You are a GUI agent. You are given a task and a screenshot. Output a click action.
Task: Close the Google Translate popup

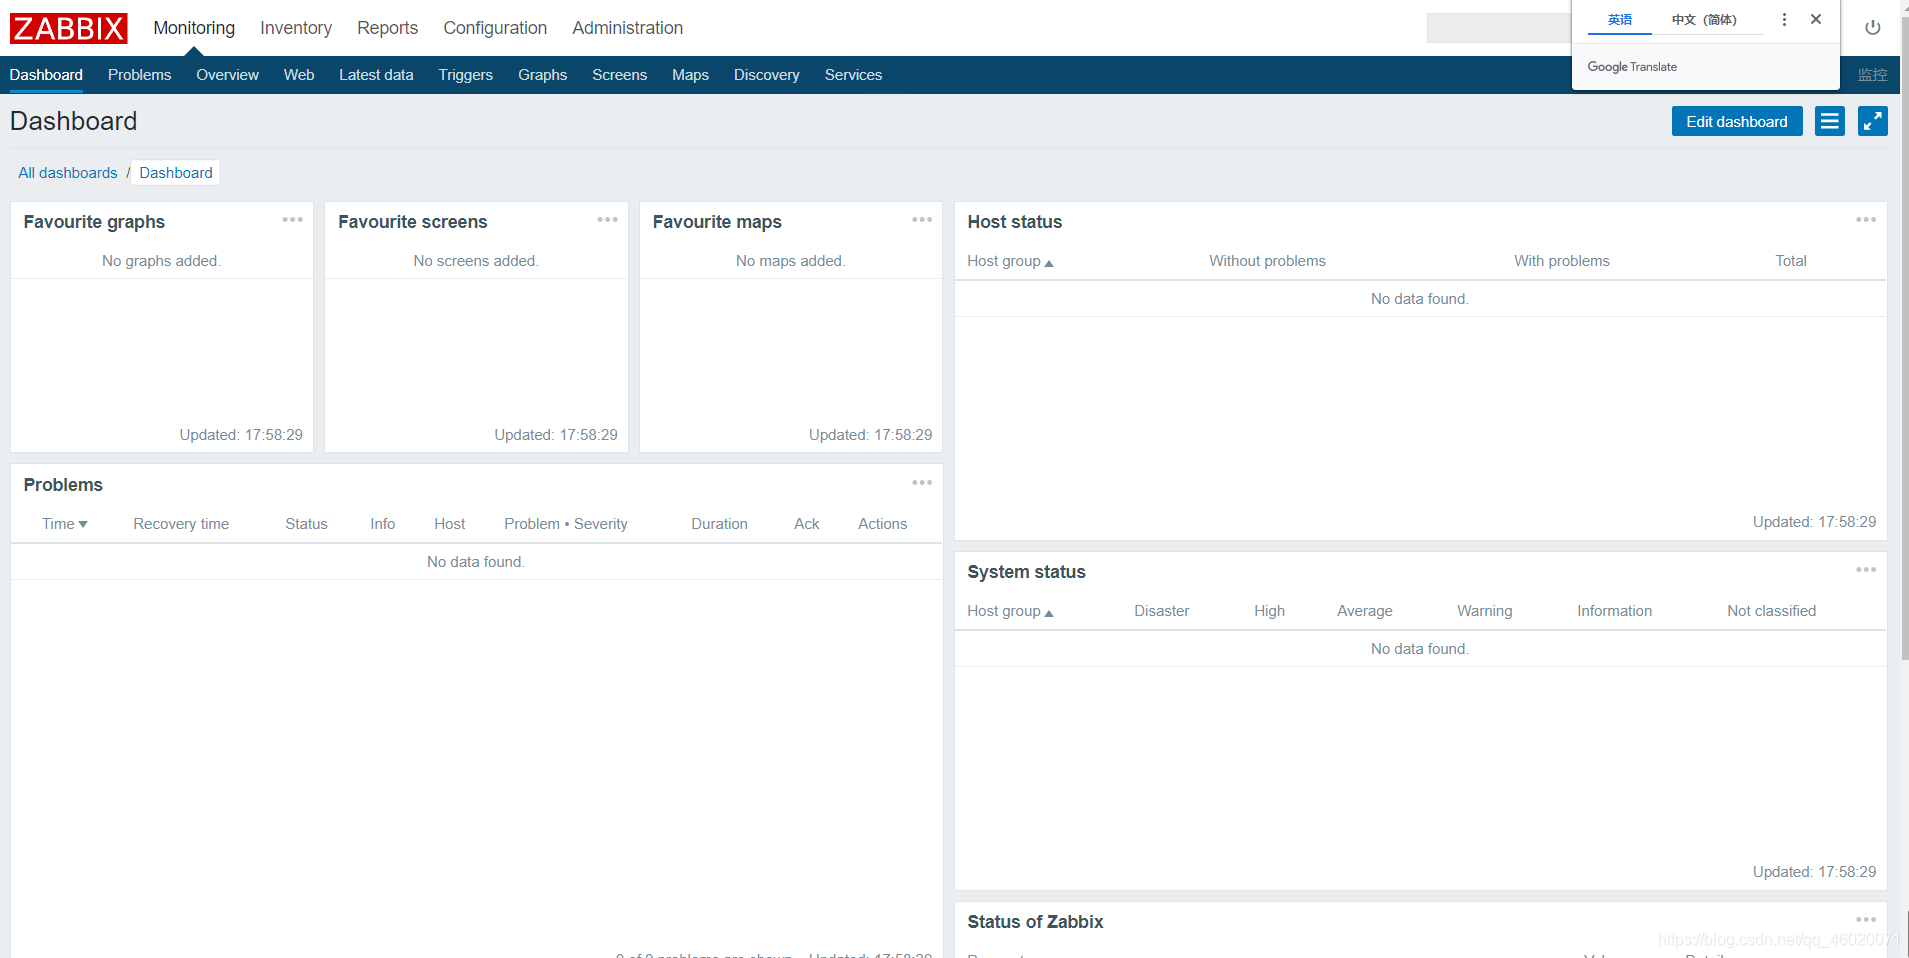tap(1816, 20)
